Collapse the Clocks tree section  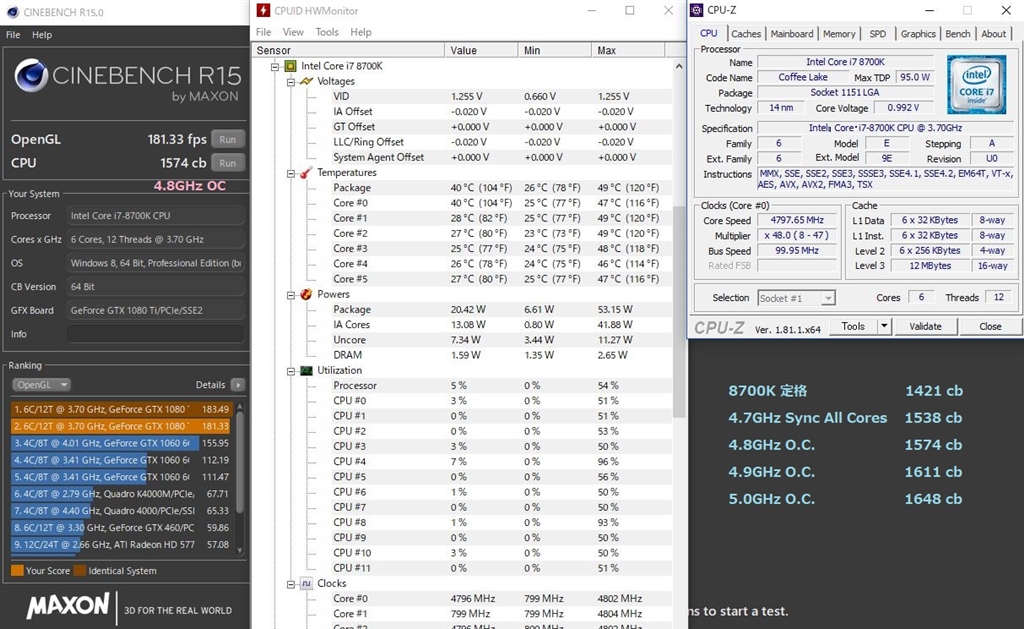tap(291, 584)
